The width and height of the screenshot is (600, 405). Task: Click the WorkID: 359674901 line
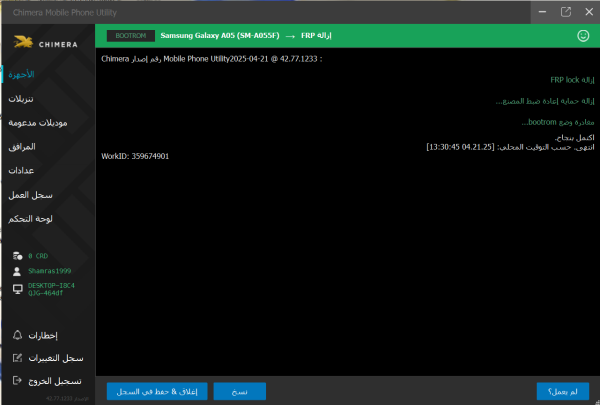click(135, 156)
